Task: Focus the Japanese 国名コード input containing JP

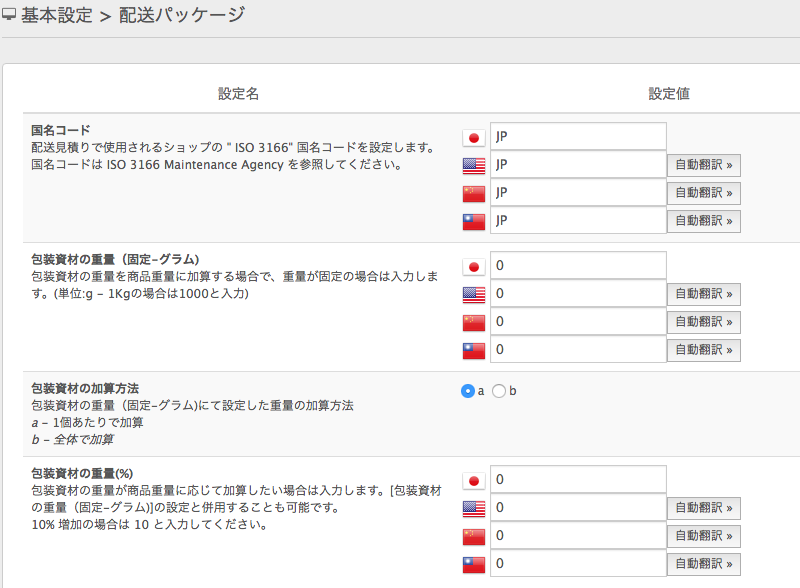Action: [577, 136]
